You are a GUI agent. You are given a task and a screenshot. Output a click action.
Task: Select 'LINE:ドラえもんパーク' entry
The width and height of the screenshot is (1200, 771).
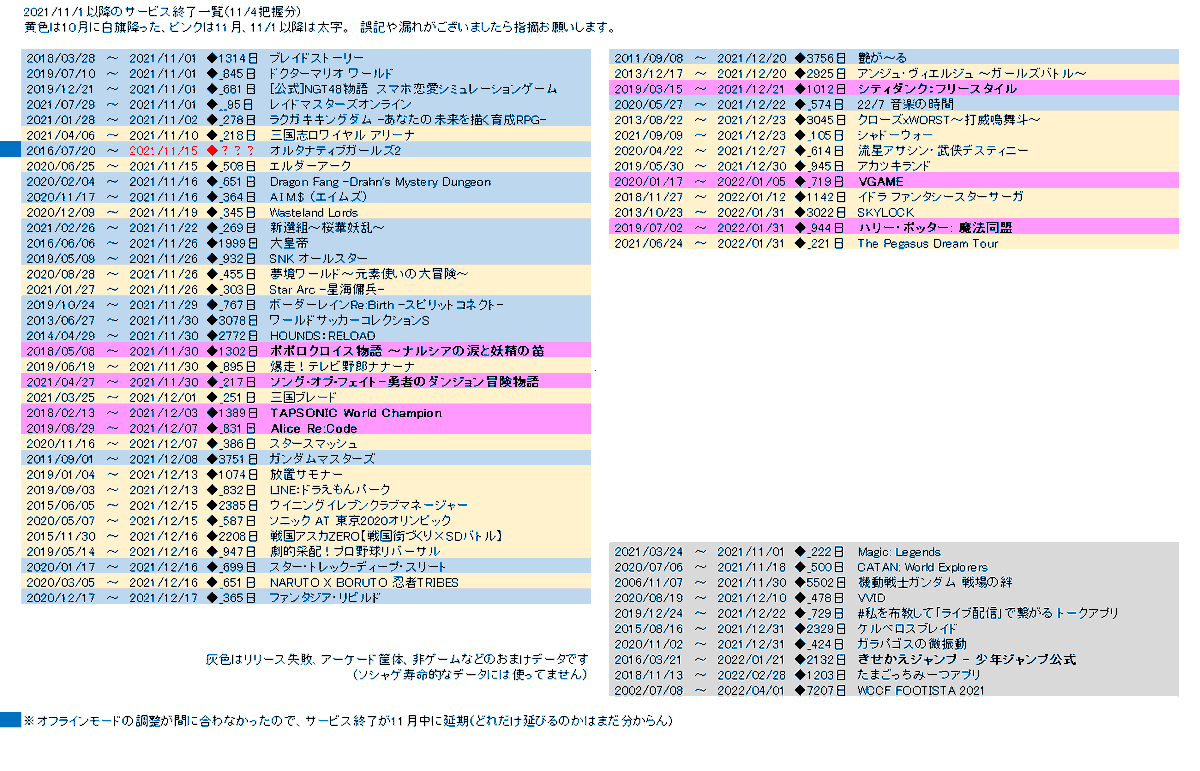coord(332,490)
